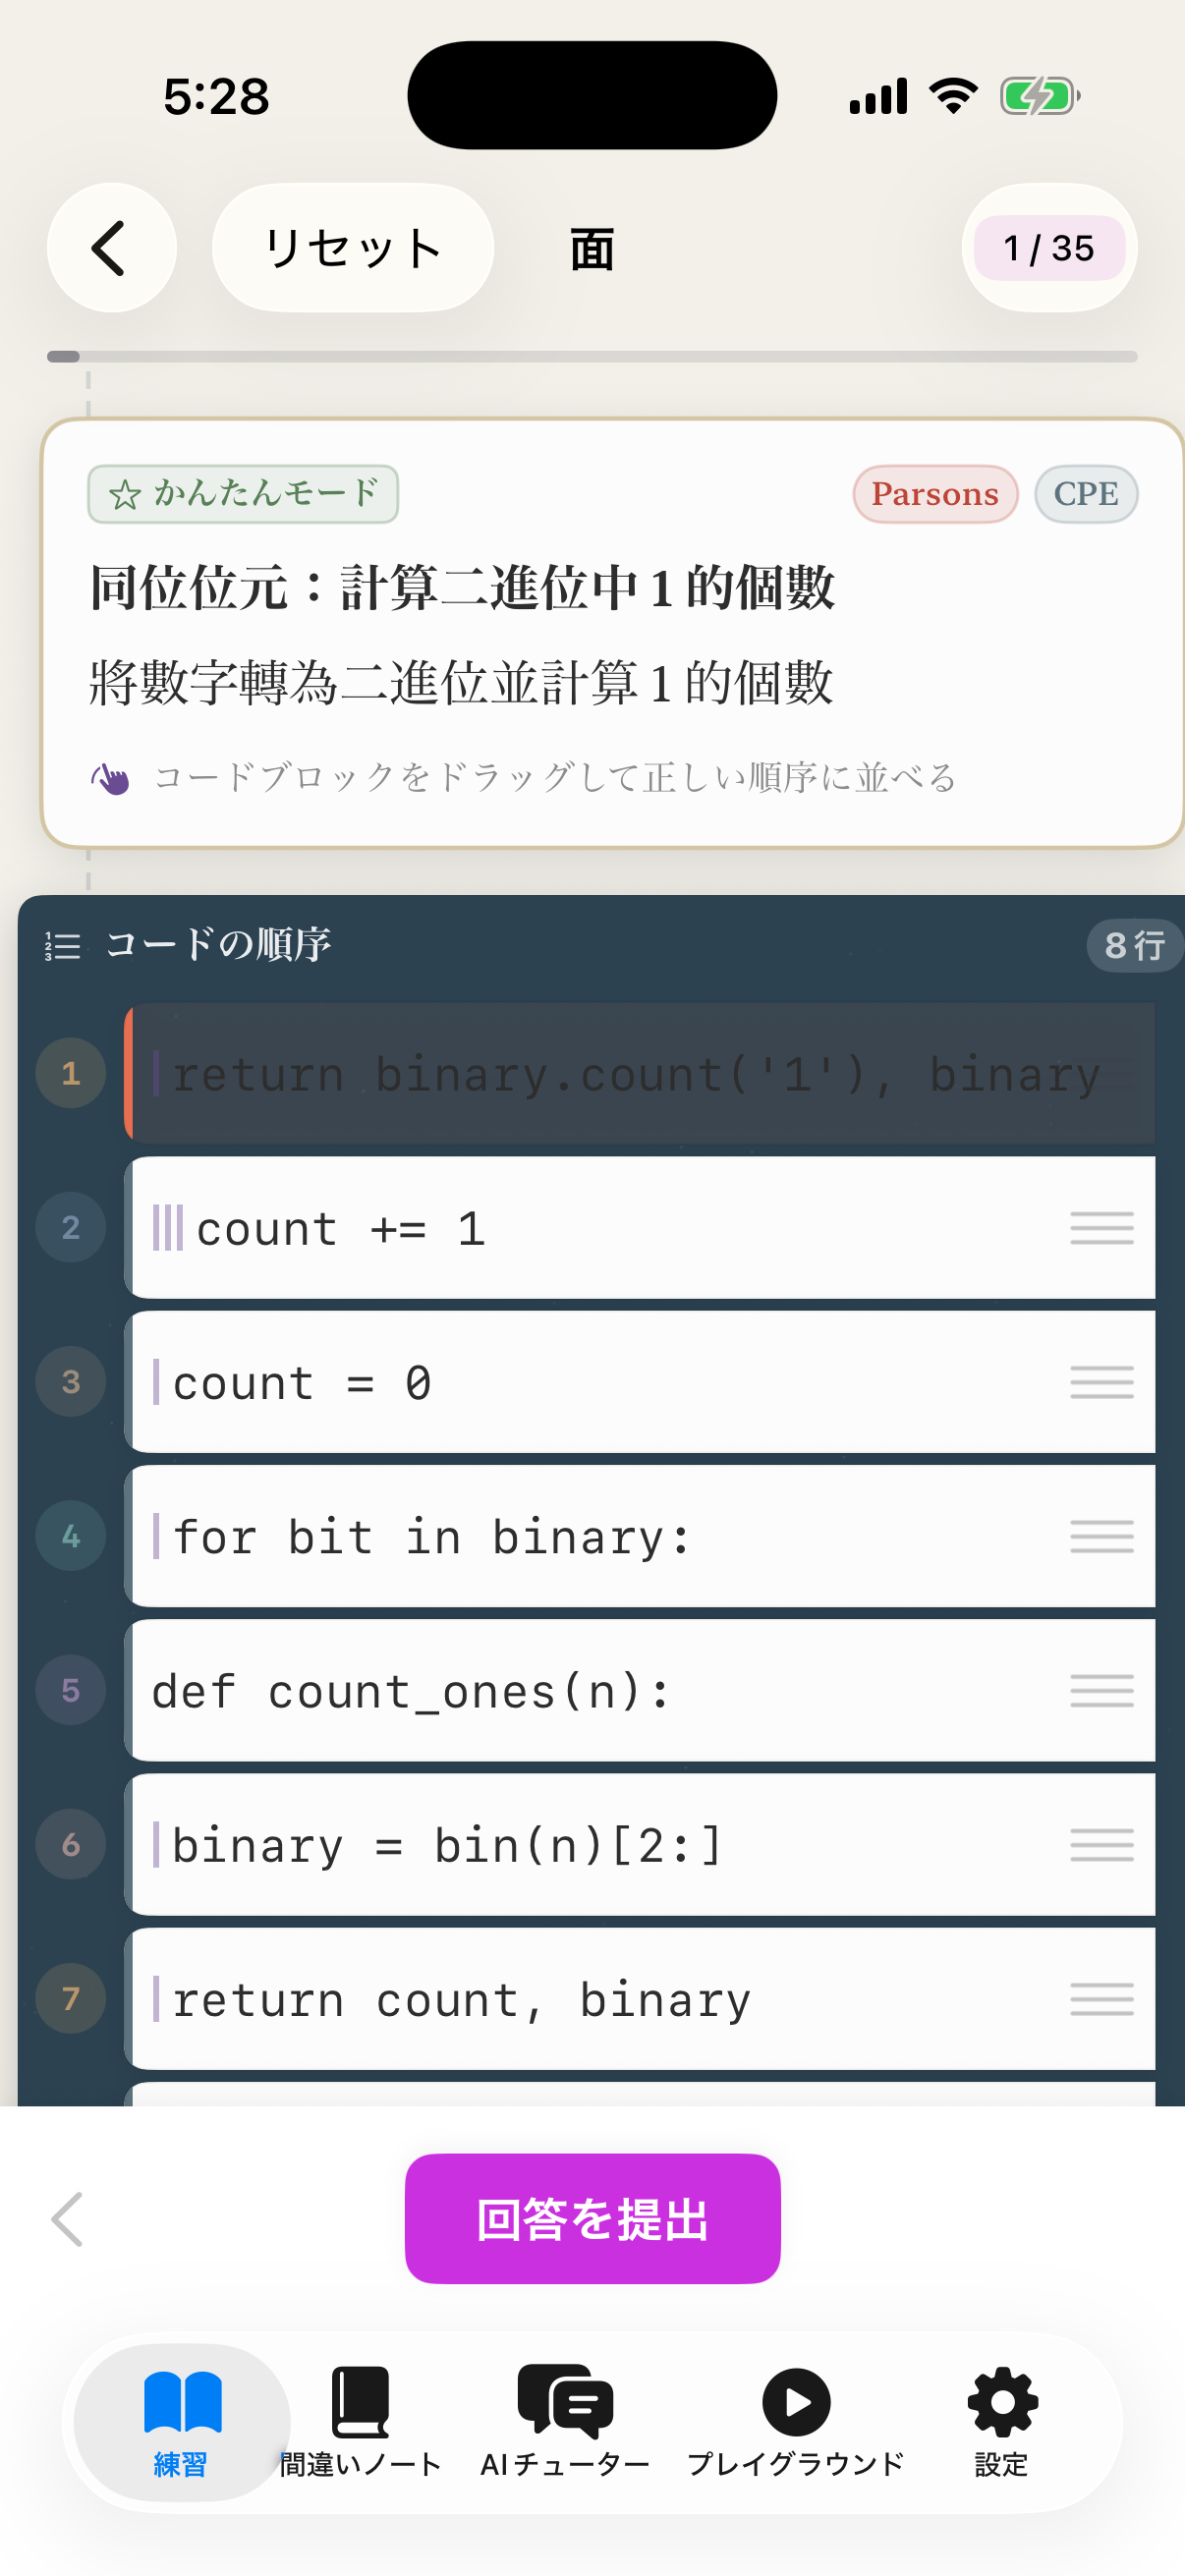Open the プレイグラウンド play icon
The image size is (1185, 2576).
795,2405
